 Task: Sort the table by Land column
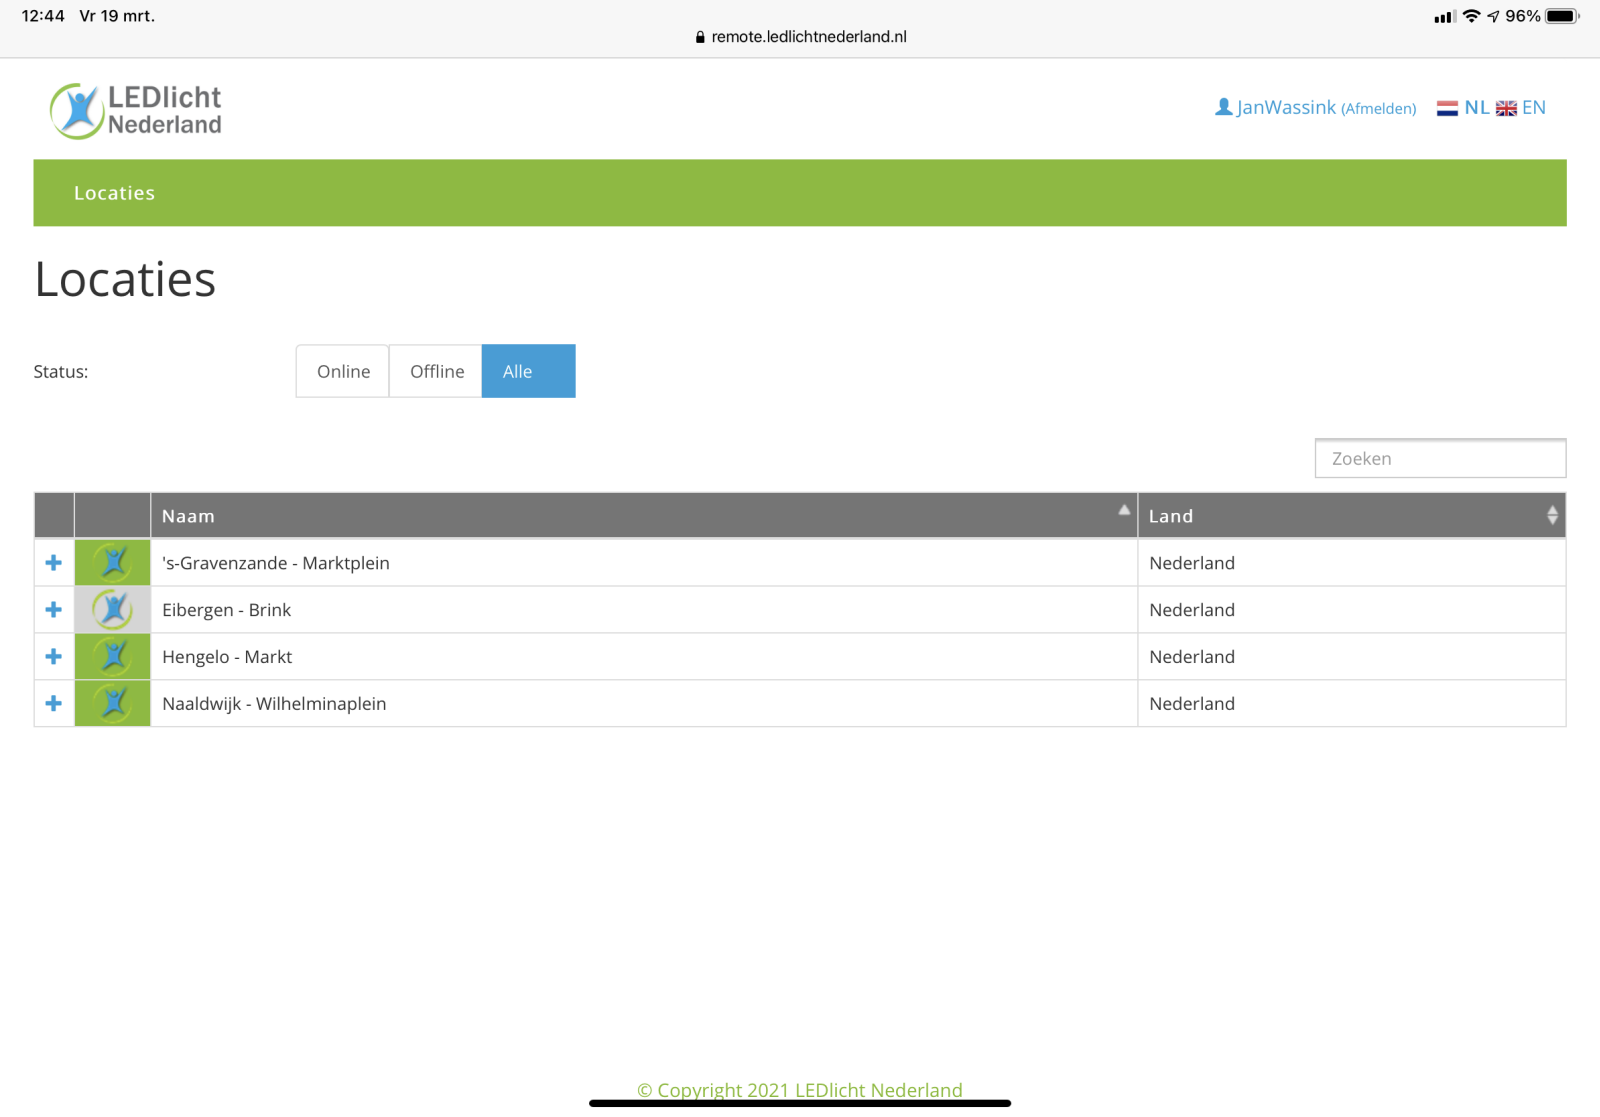(1351, 516)
